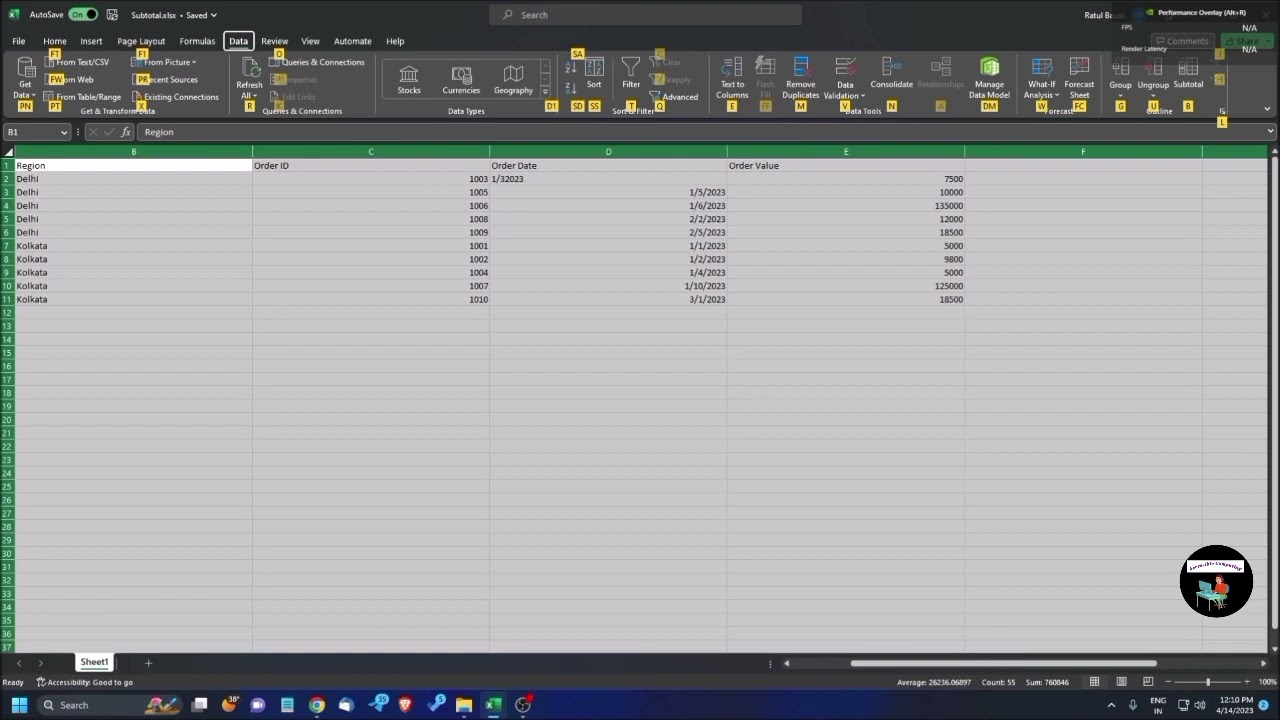Open the Help tab
Viewport: 1280px width, 720px height.
(395, 41)
